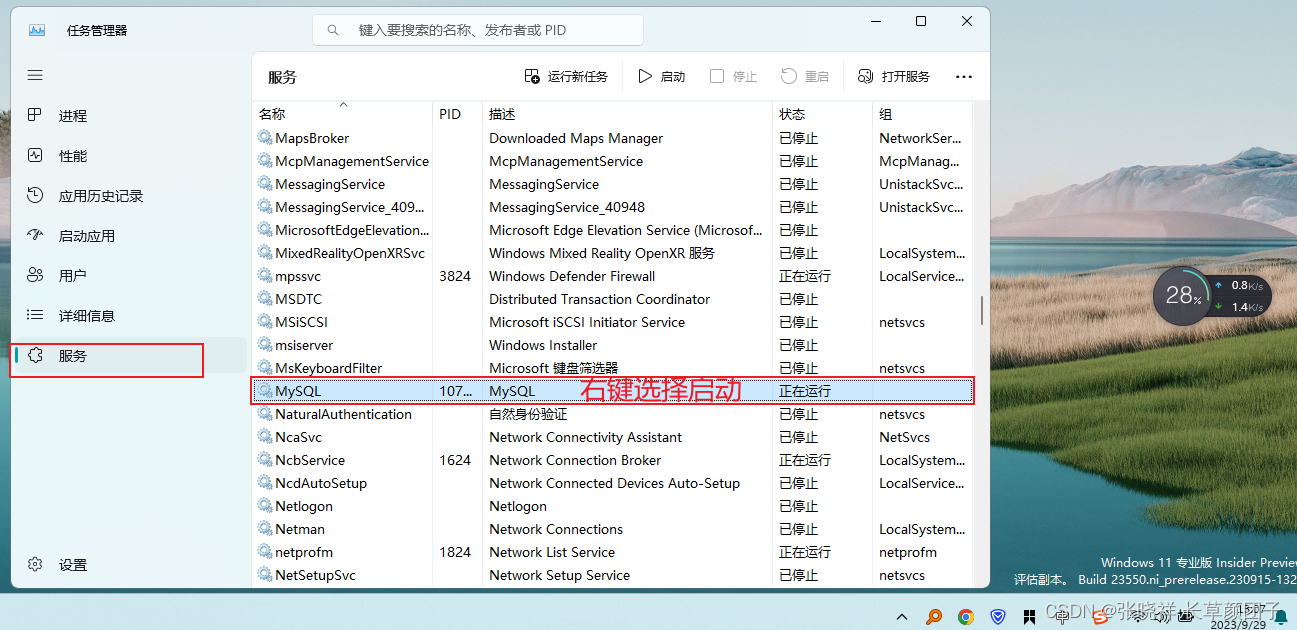This screenshot has width=1297, height=630.
Task: Click gear icon of msiserver row
Action: click(265, 345)
